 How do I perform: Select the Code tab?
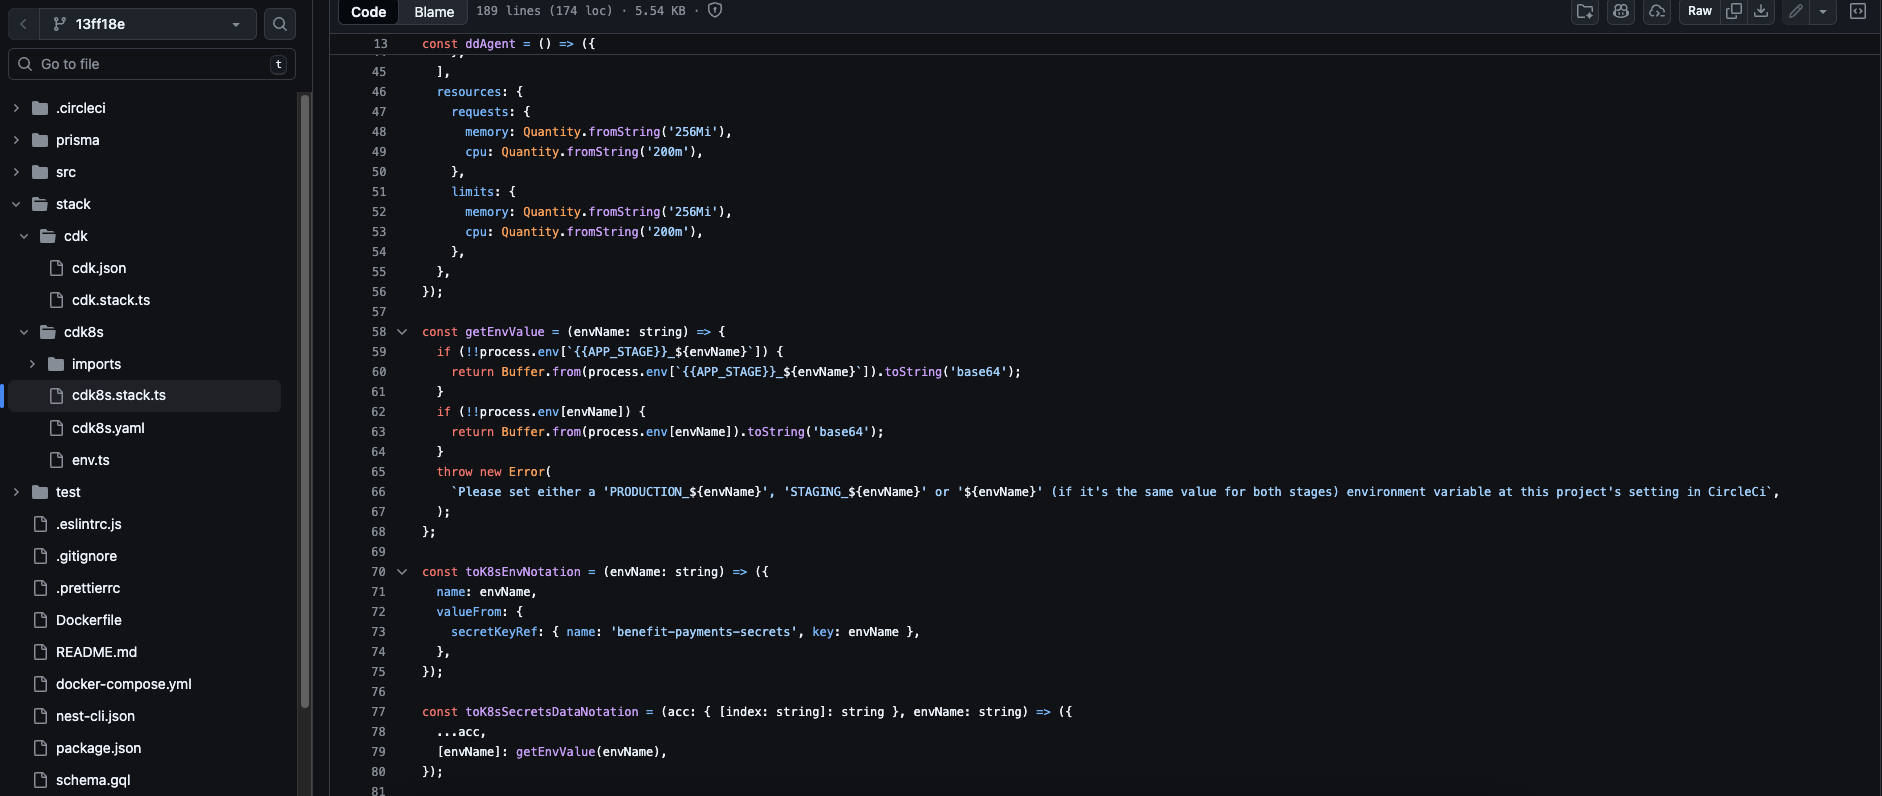(368, 12)
